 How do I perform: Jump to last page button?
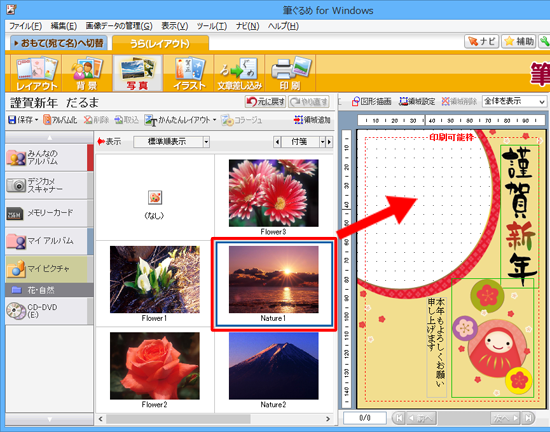pyautogui.click(x=528, y=418)
